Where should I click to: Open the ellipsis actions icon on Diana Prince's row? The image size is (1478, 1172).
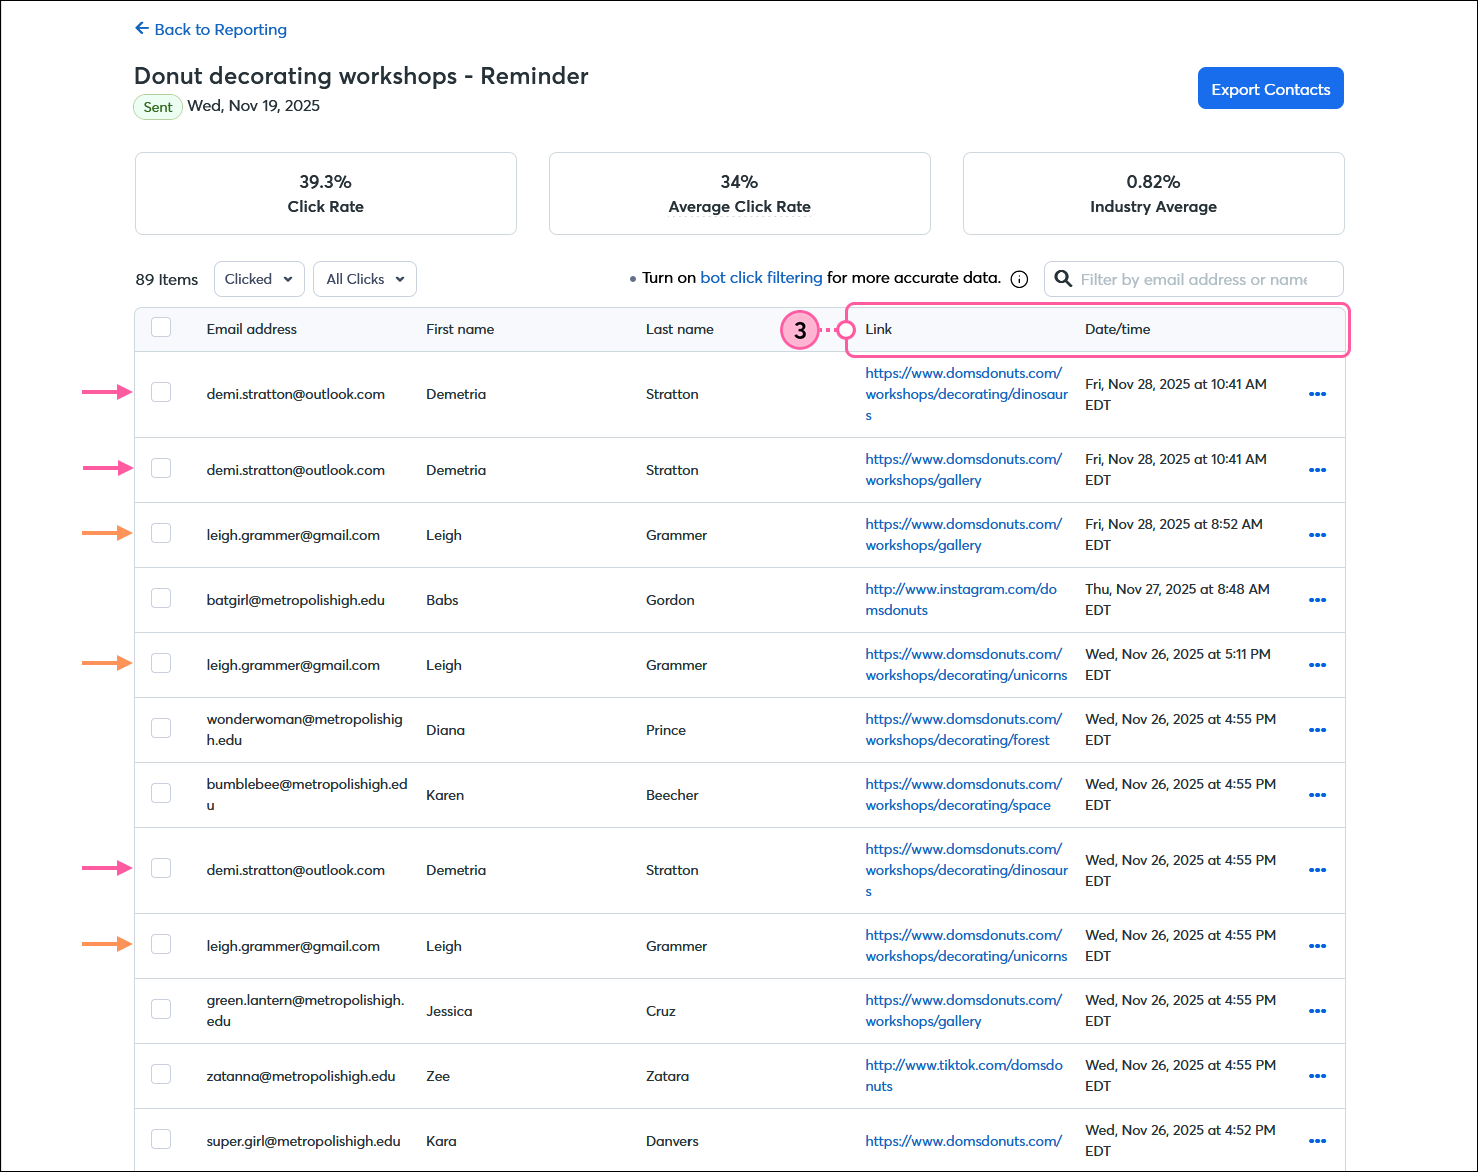(x=1317, y=730)
